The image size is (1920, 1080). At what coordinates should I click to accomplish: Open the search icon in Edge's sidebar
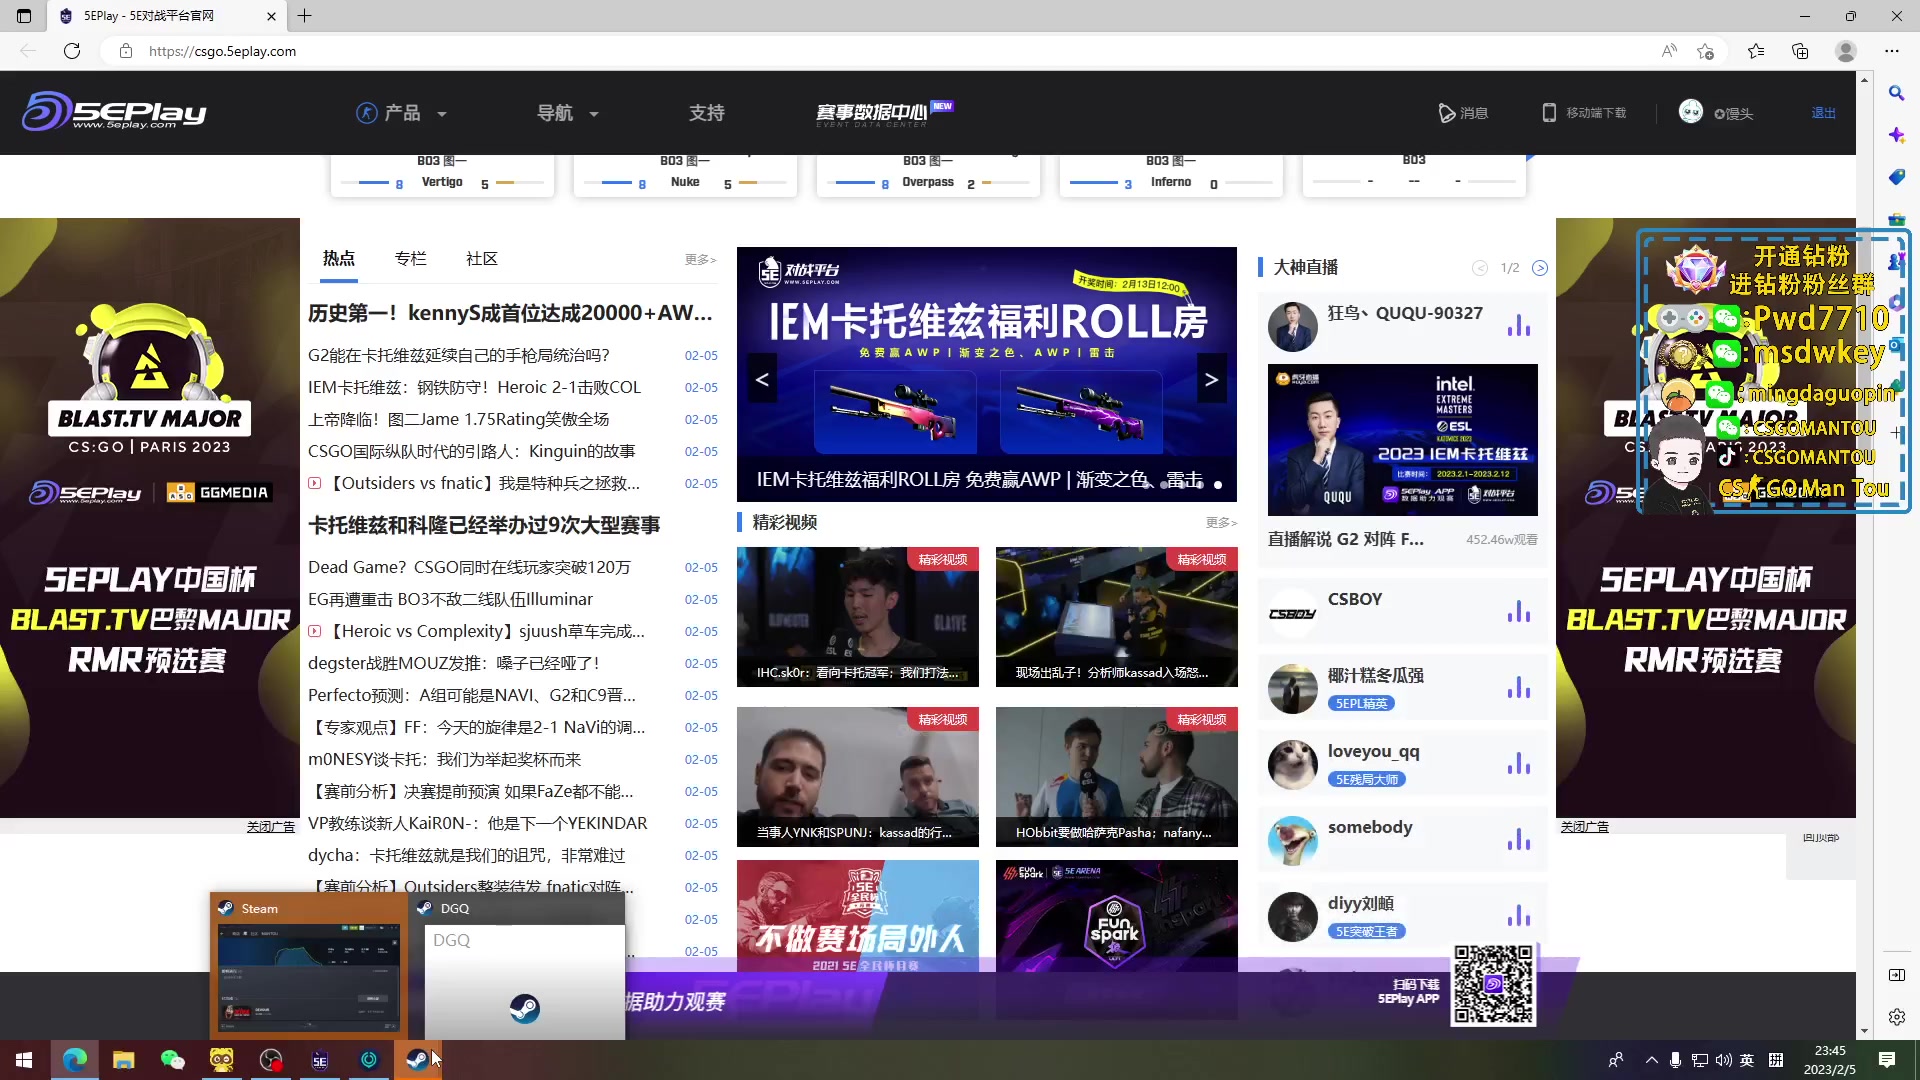[x=1896, y=93]
